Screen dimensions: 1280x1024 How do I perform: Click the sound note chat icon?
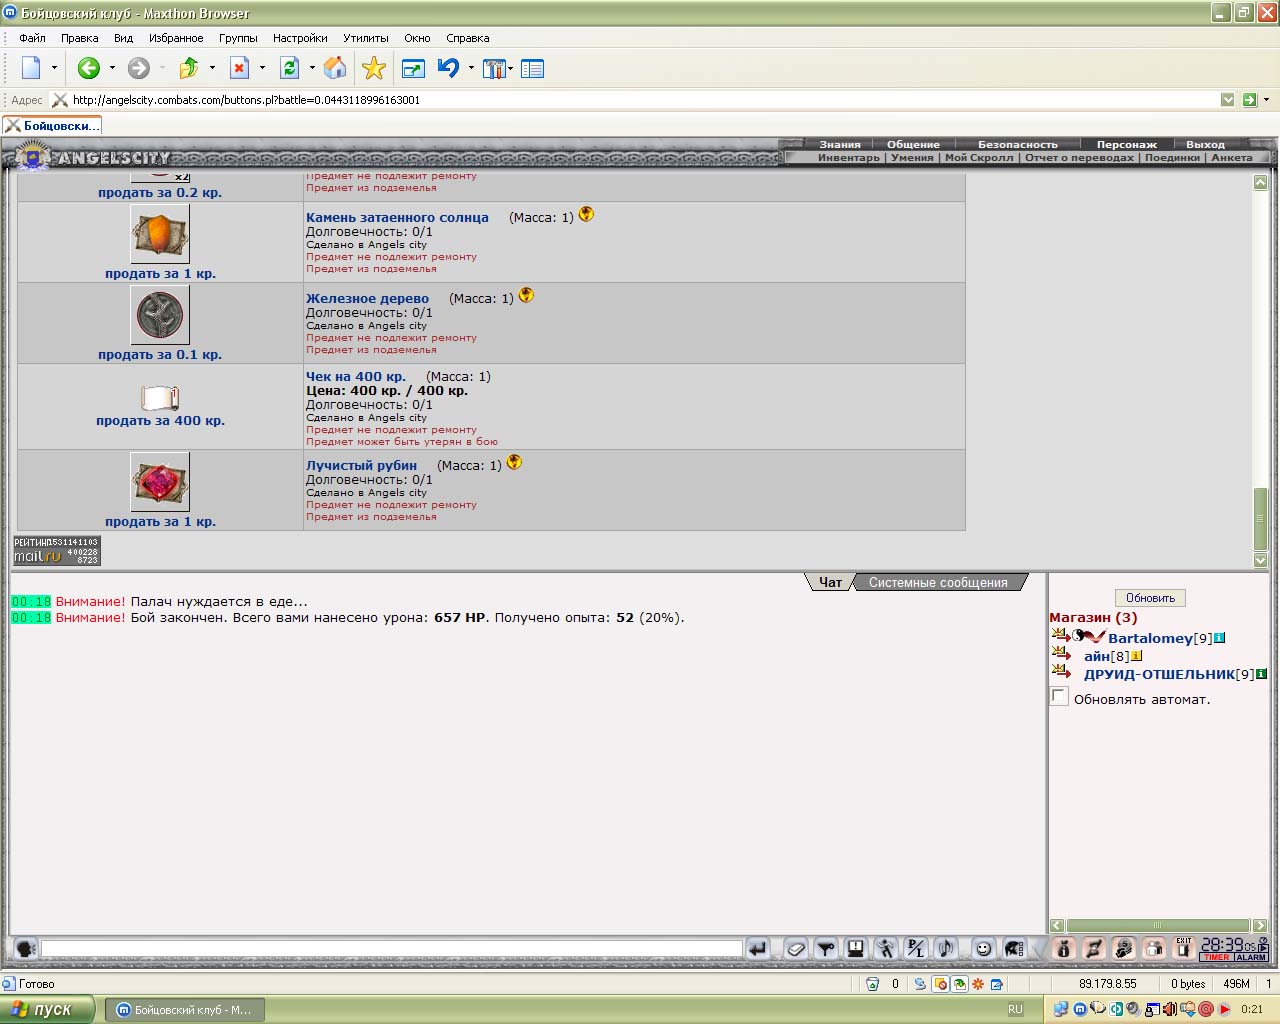click(946, 948)
